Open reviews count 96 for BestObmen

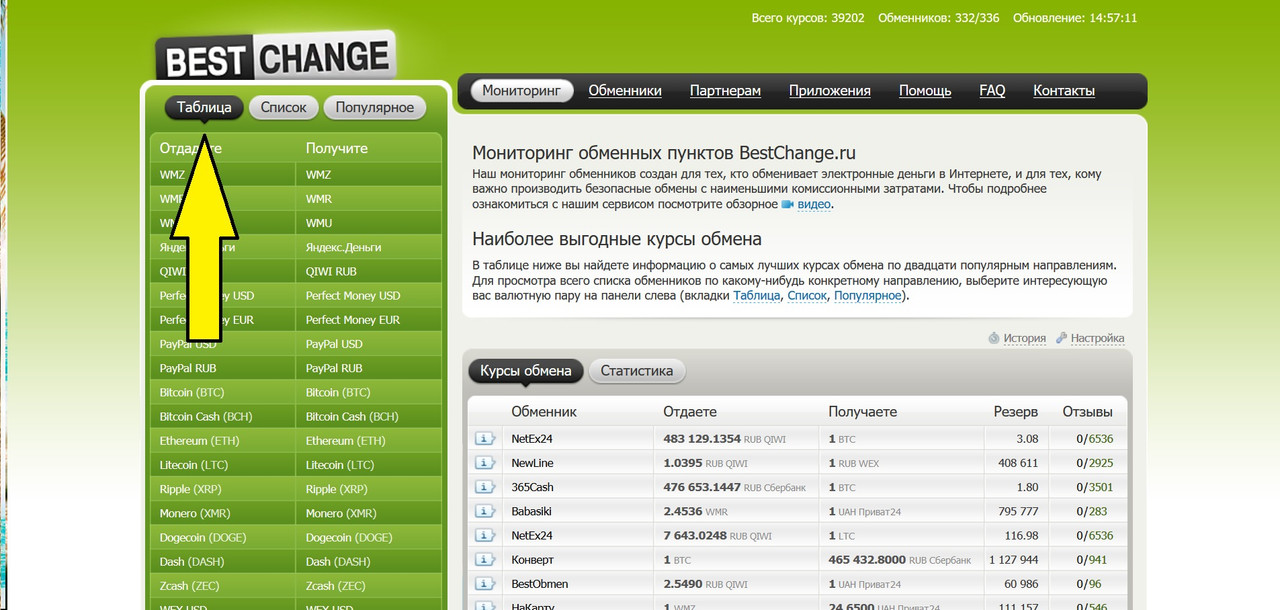coord(1095,584)
